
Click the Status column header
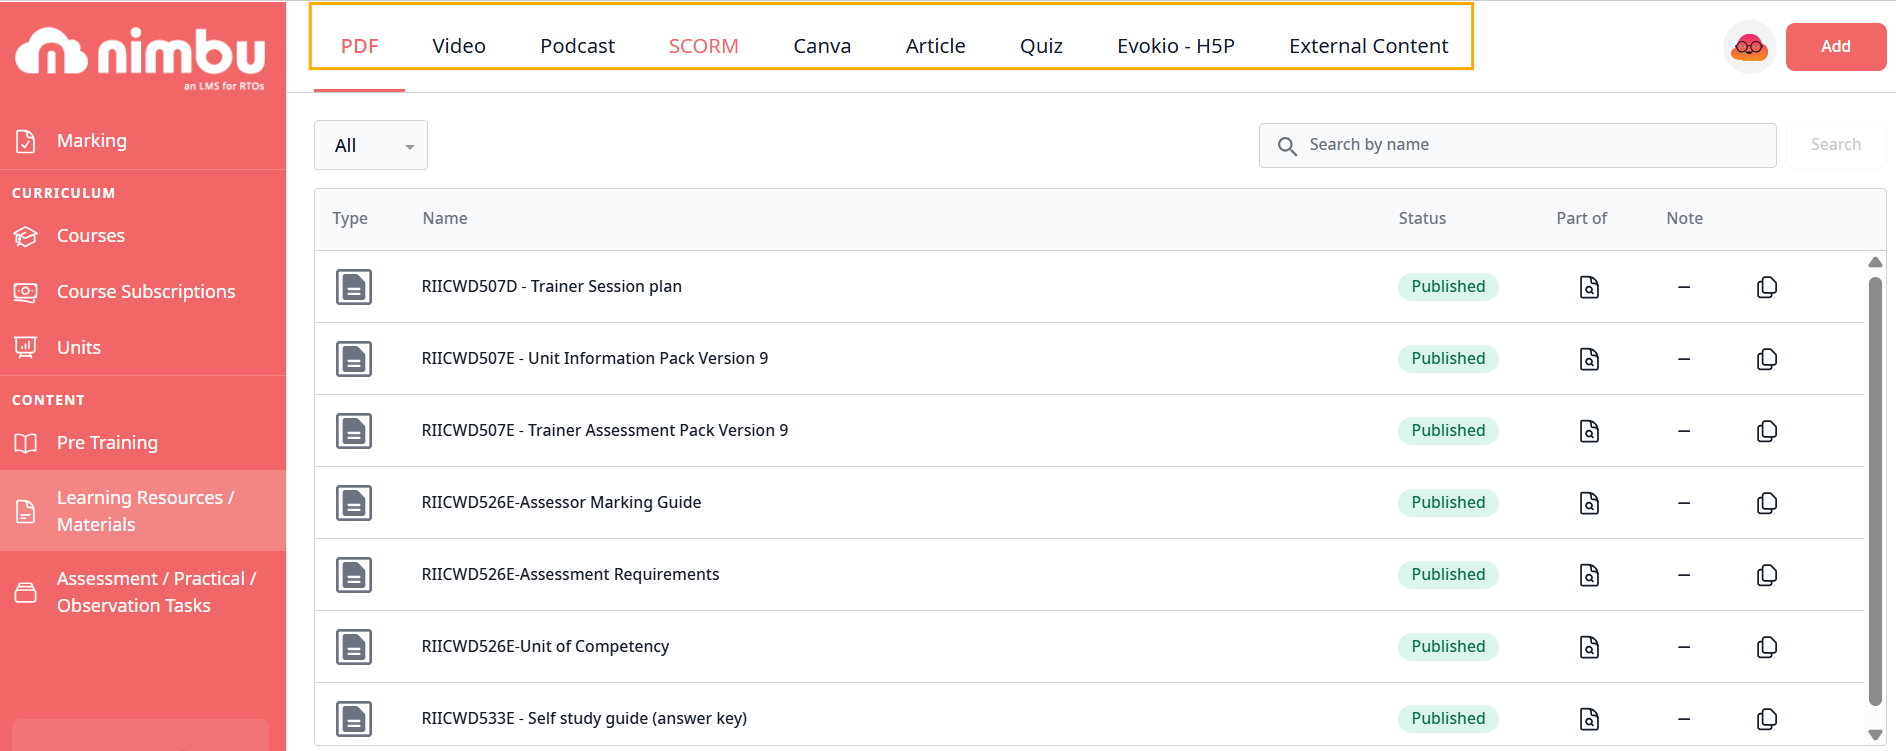tap(1422, 218)
